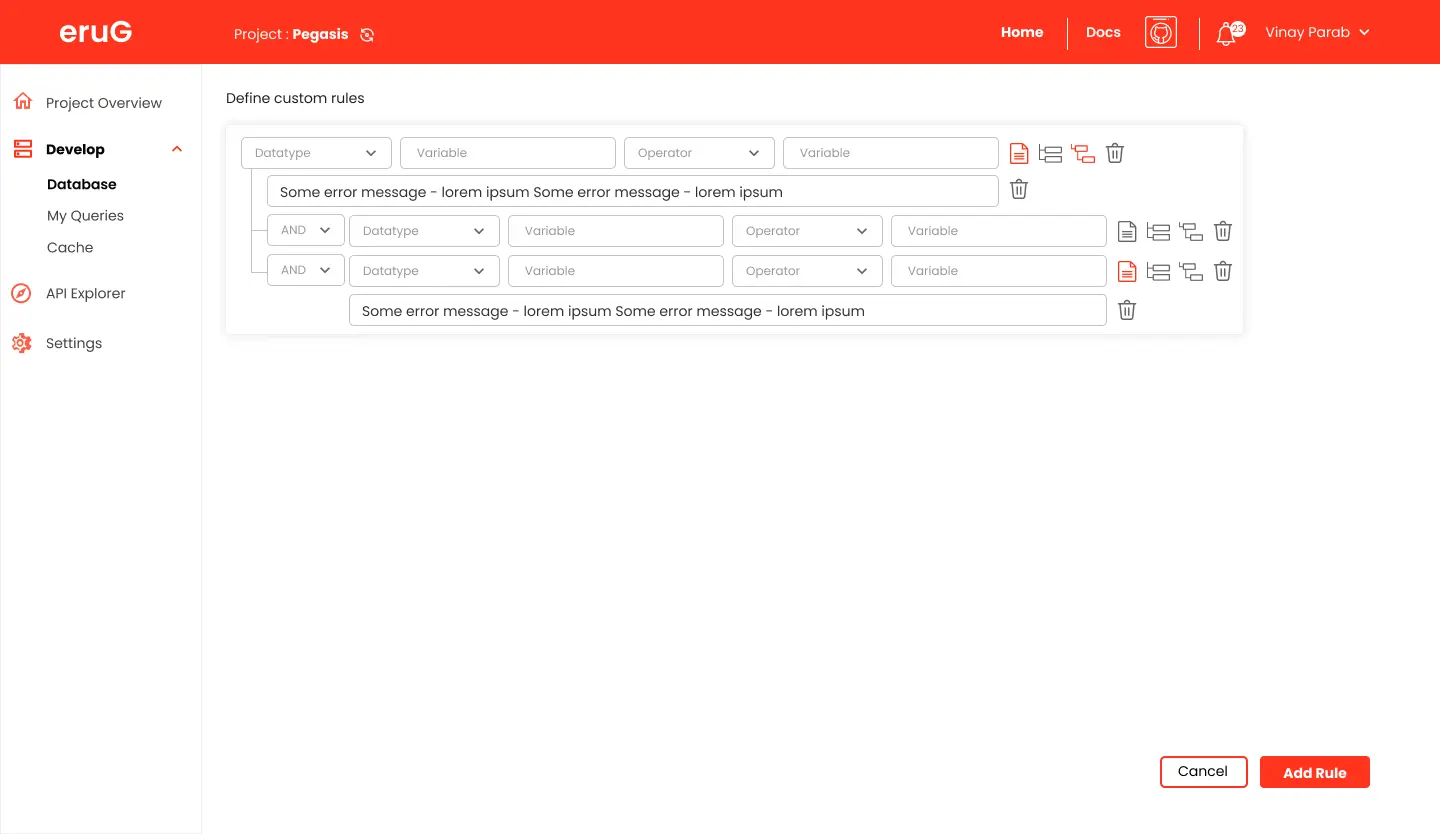
Task: Delete the first rule row using trash icon
Action: click(x=1115, y=153)
